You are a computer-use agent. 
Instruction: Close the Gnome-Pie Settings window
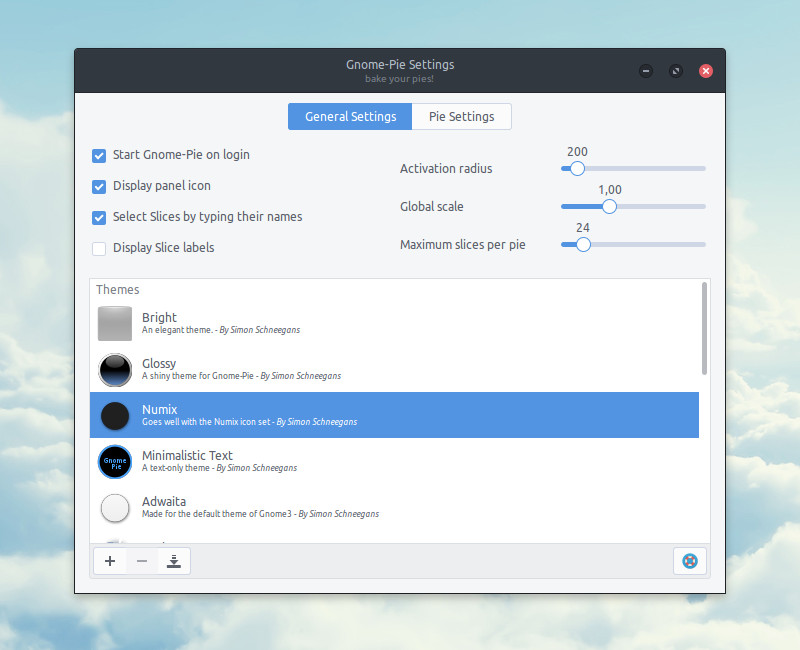click(x=706, y=71)
